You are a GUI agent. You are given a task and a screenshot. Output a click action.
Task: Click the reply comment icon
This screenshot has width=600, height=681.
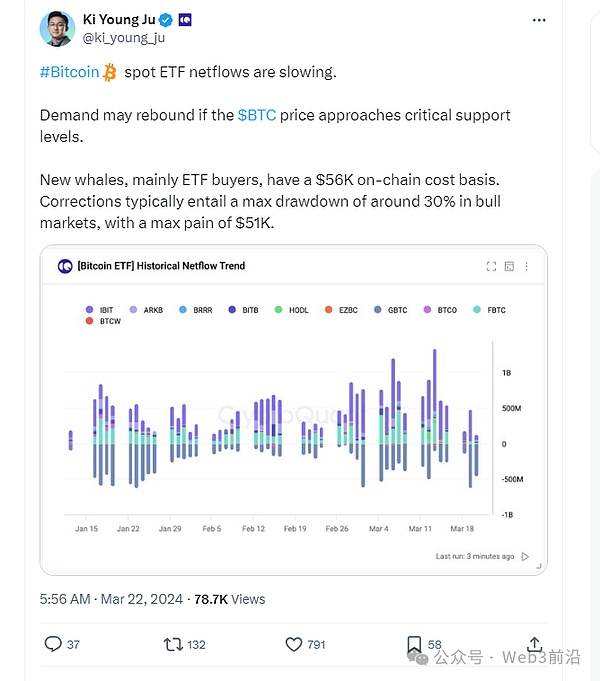[x=53, y=644]
